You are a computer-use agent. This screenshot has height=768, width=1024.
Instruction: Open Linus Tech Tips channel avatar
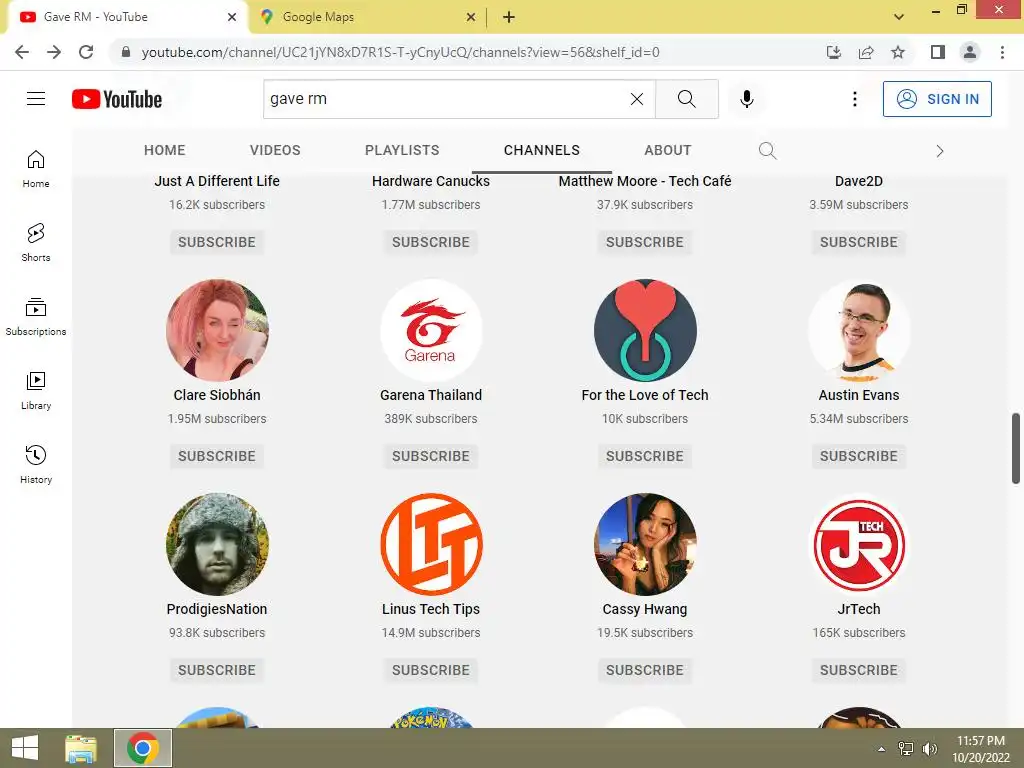coord(431,545)
